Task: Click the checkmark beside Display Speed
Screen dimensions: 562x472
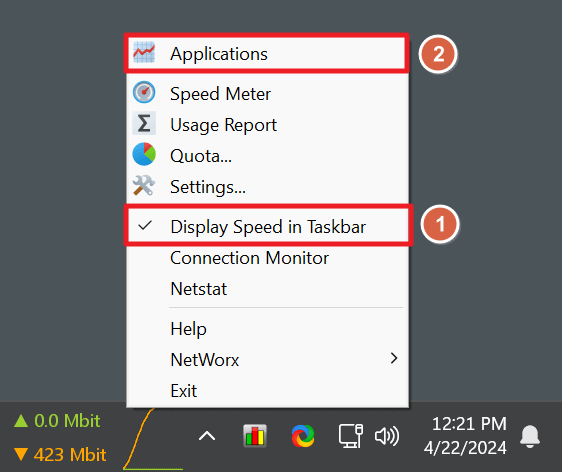Action: (x=145, y=225)
